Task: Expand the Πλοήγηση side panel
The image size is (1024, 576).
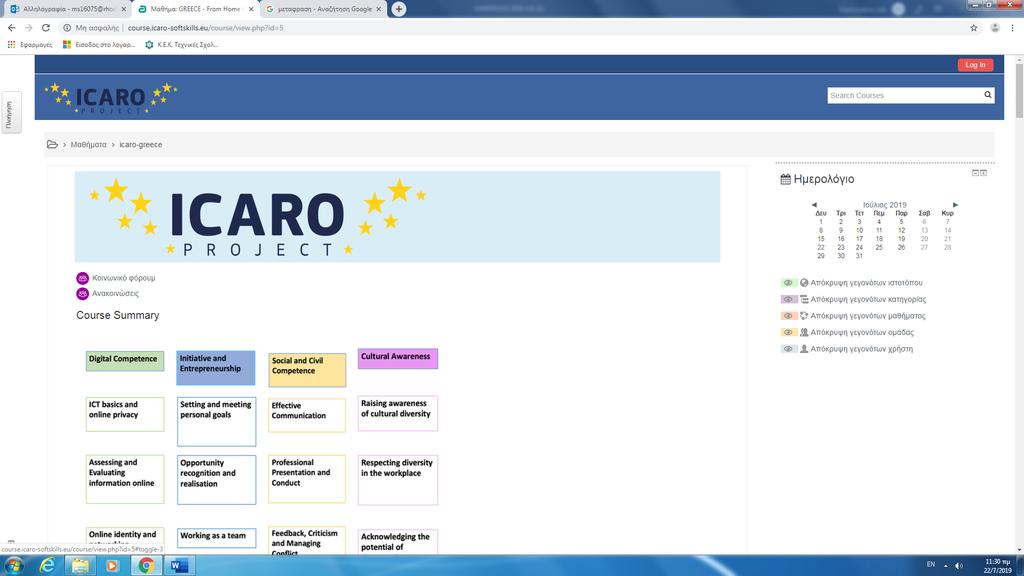Action: pyautogui.click(x=10, y=114)
